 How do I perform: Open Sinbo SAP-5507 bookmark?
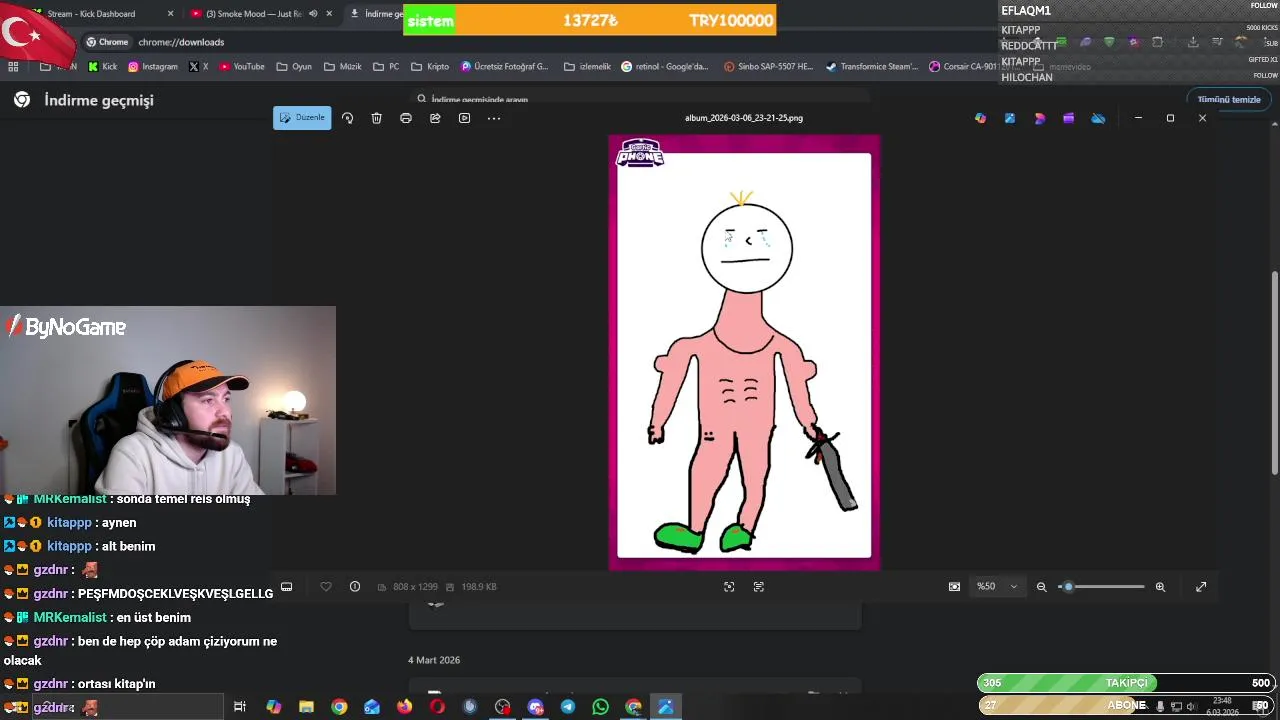tap(768, 67)
